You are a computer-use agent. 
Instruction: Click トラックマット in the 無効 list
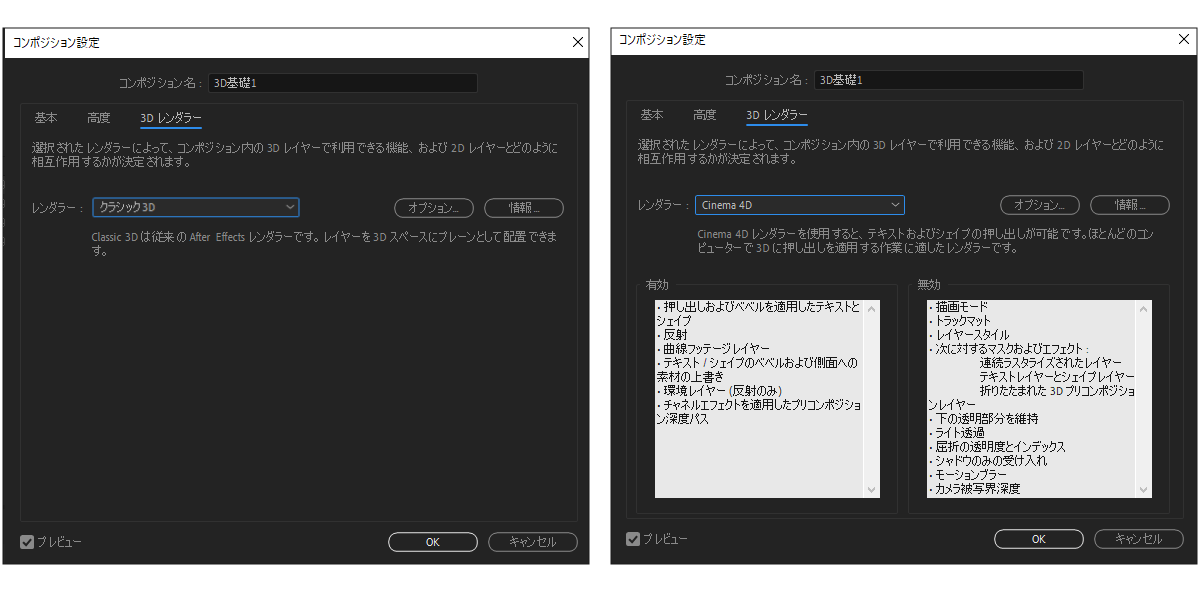[961, 321]
